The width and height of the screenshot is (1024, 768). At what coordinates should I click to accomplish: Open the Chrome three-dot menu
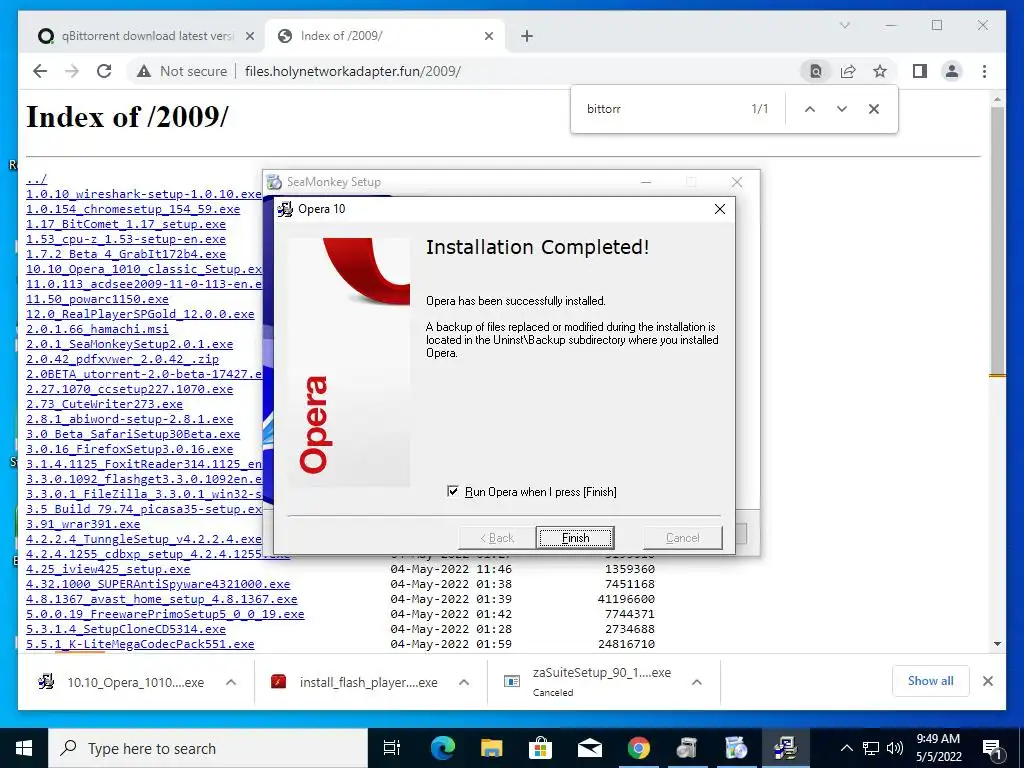point(984,71)
